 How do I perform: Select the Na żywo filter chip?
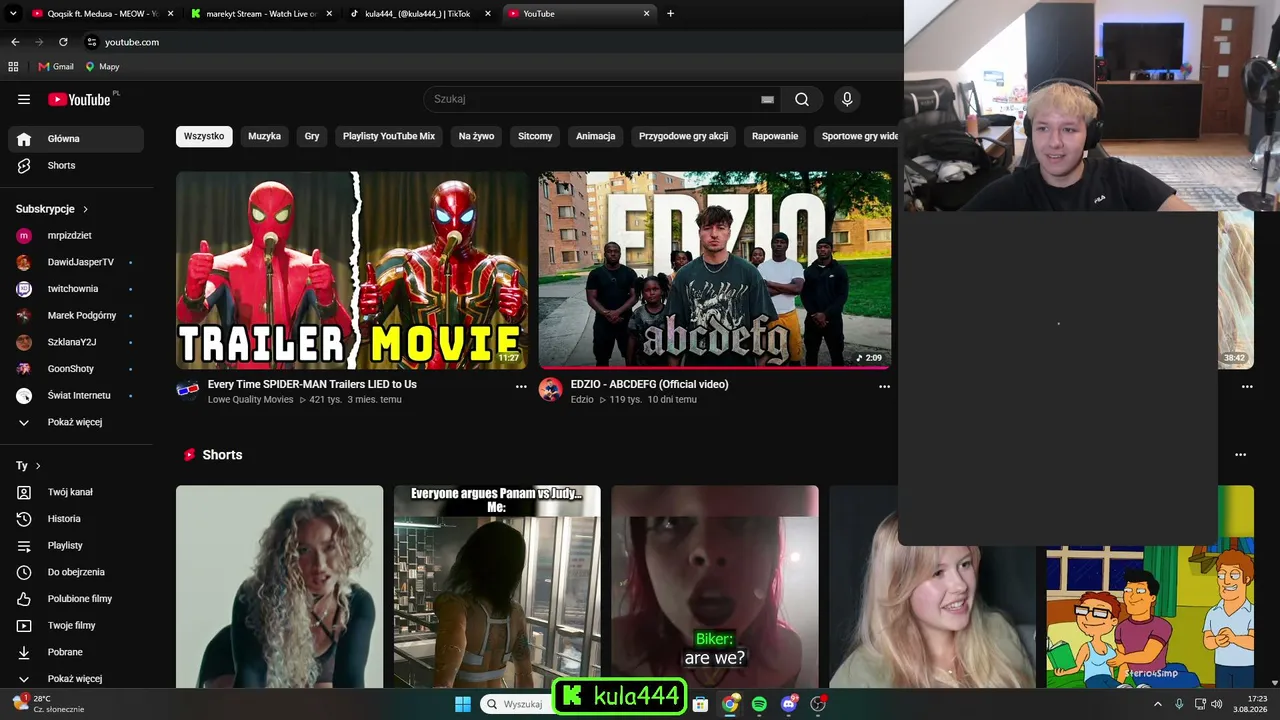pos(477,136)
